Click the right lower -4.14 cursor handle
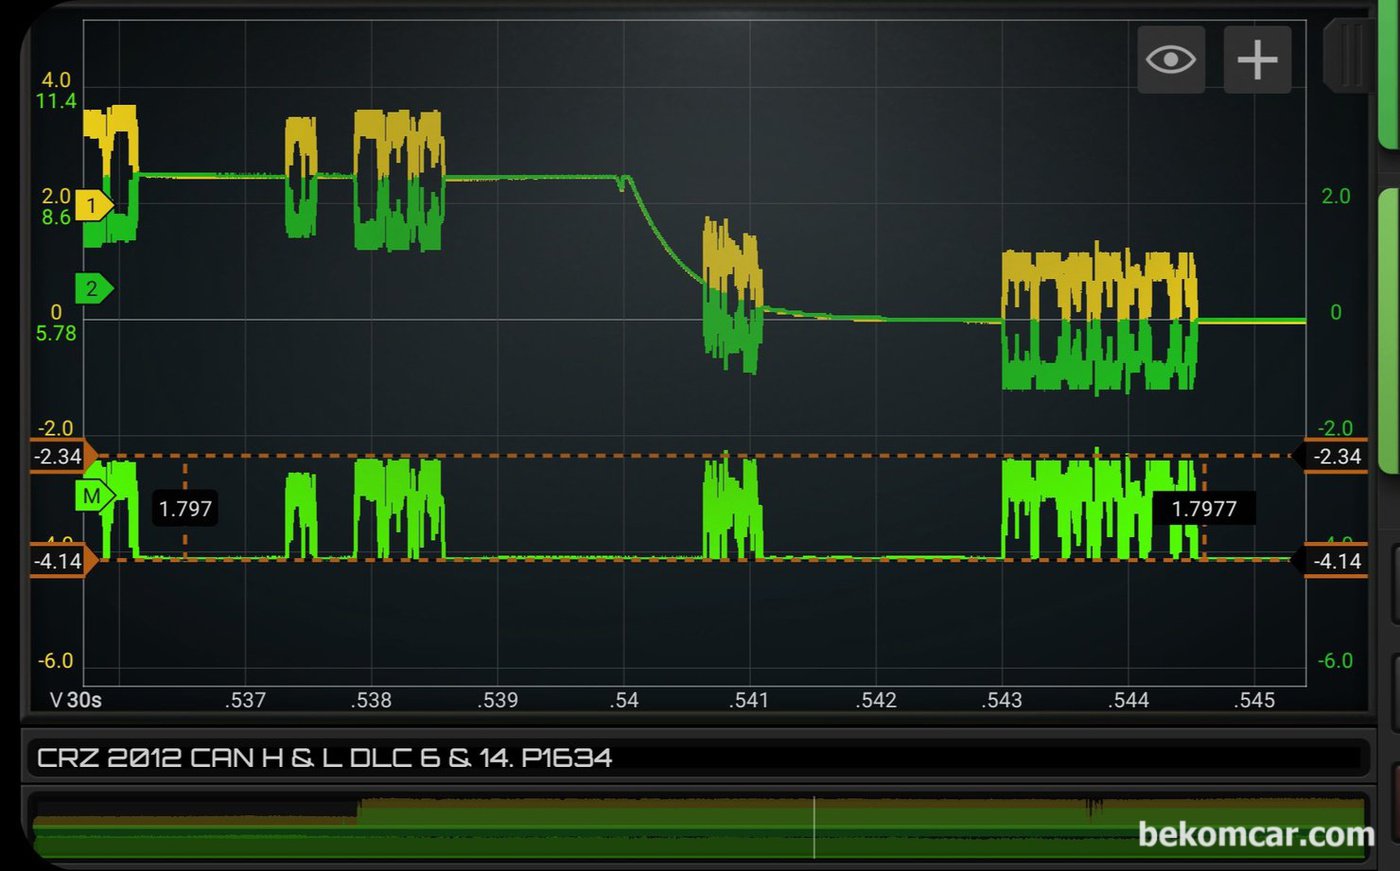 (1334, 561)
